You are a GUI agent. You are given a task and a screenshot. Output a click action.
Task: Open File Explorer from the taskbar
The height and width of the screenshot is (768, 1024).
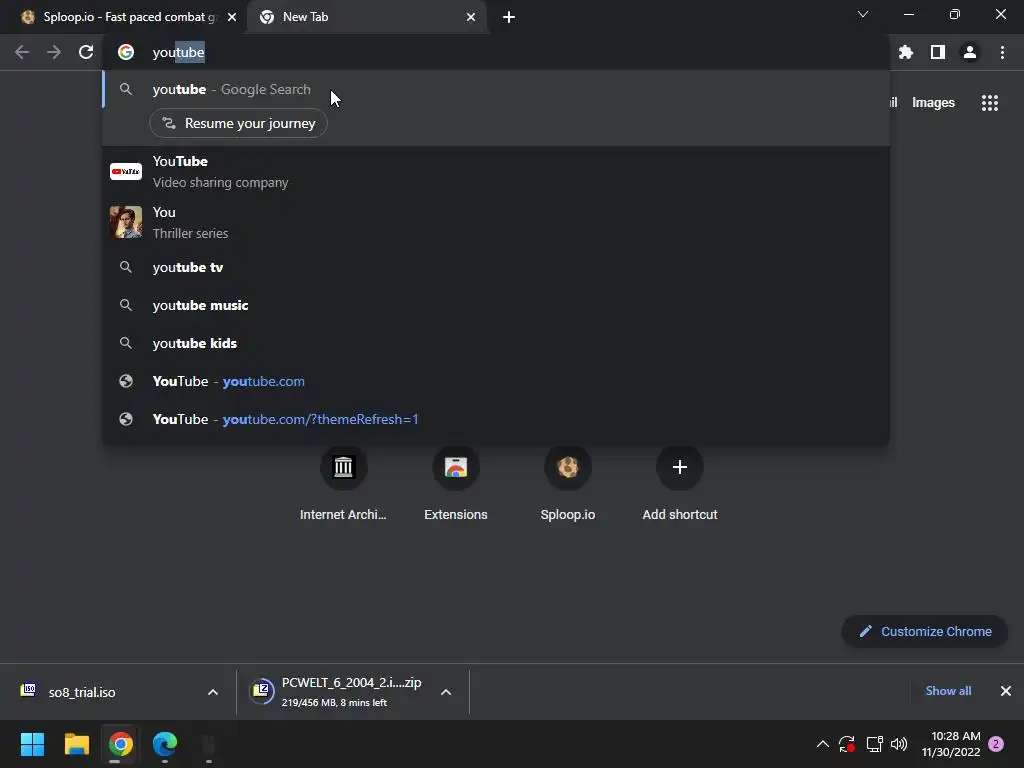tap(76, 744)
